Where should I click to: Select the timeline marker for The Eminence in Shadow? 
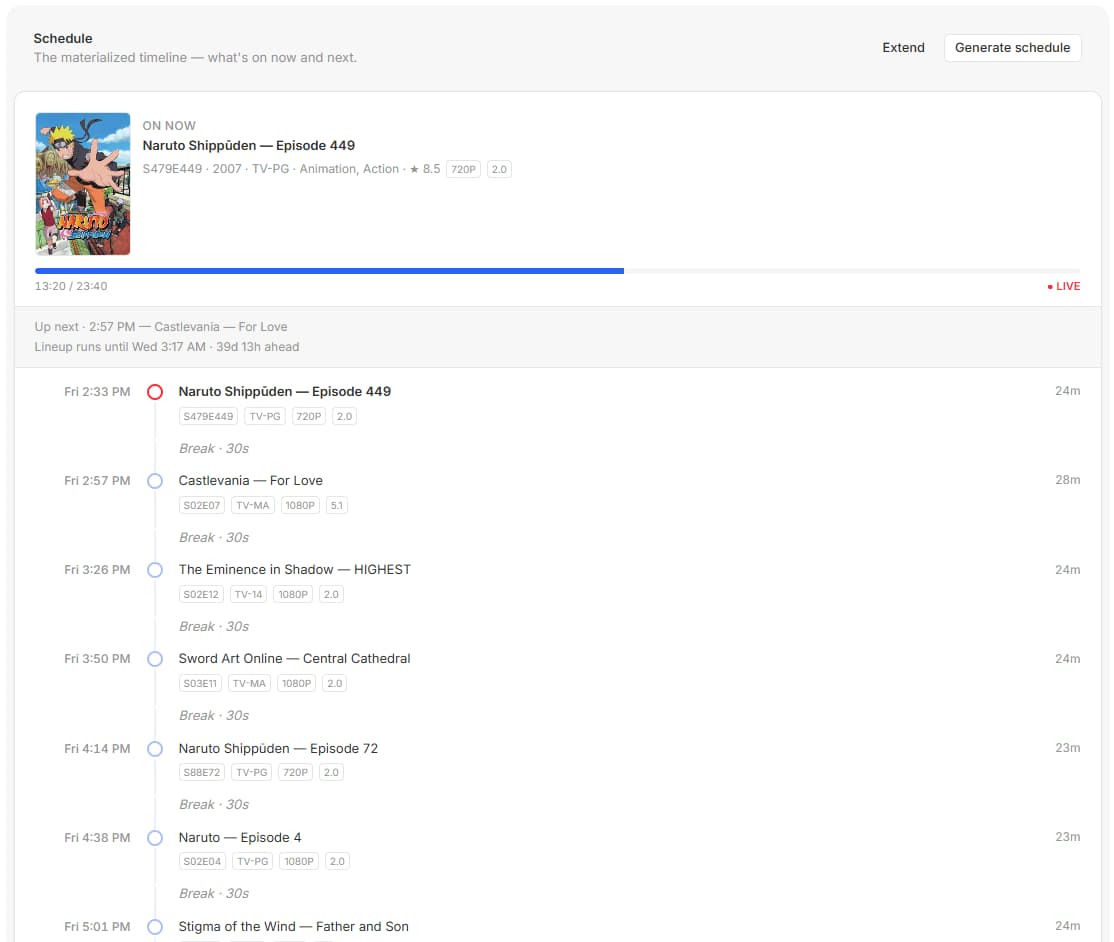point(155,570)
